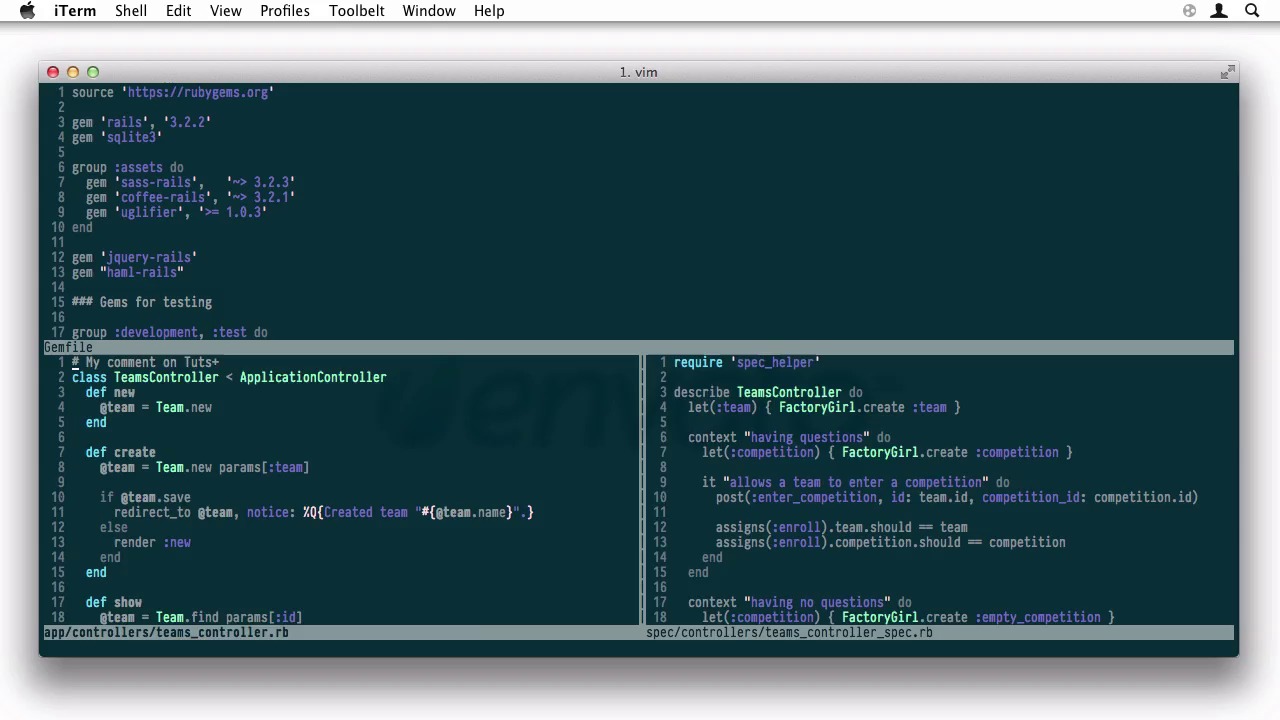This screenshot has height=720, width=1280.
Task: Open the Shell menu
Action: tap(131, 11)
